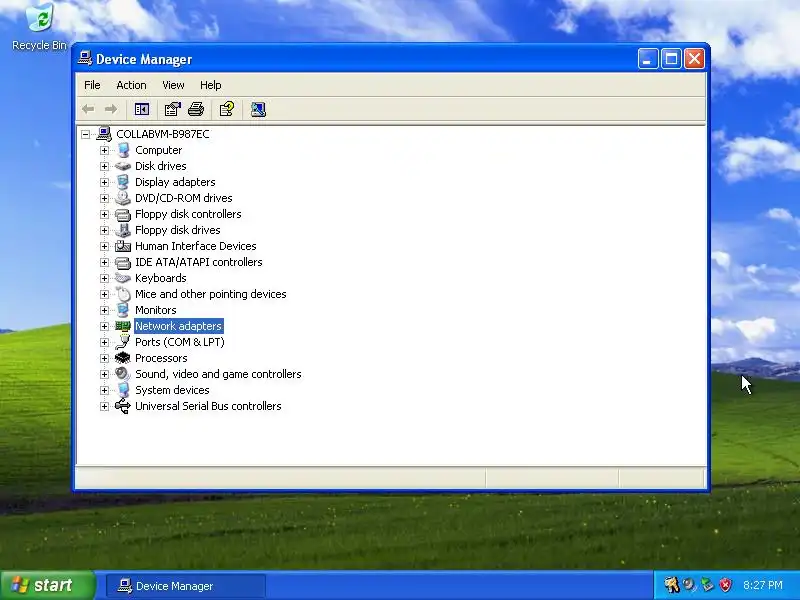Open the File menu
This screenshot has width=800, height=600.
[x=92, y=85]
